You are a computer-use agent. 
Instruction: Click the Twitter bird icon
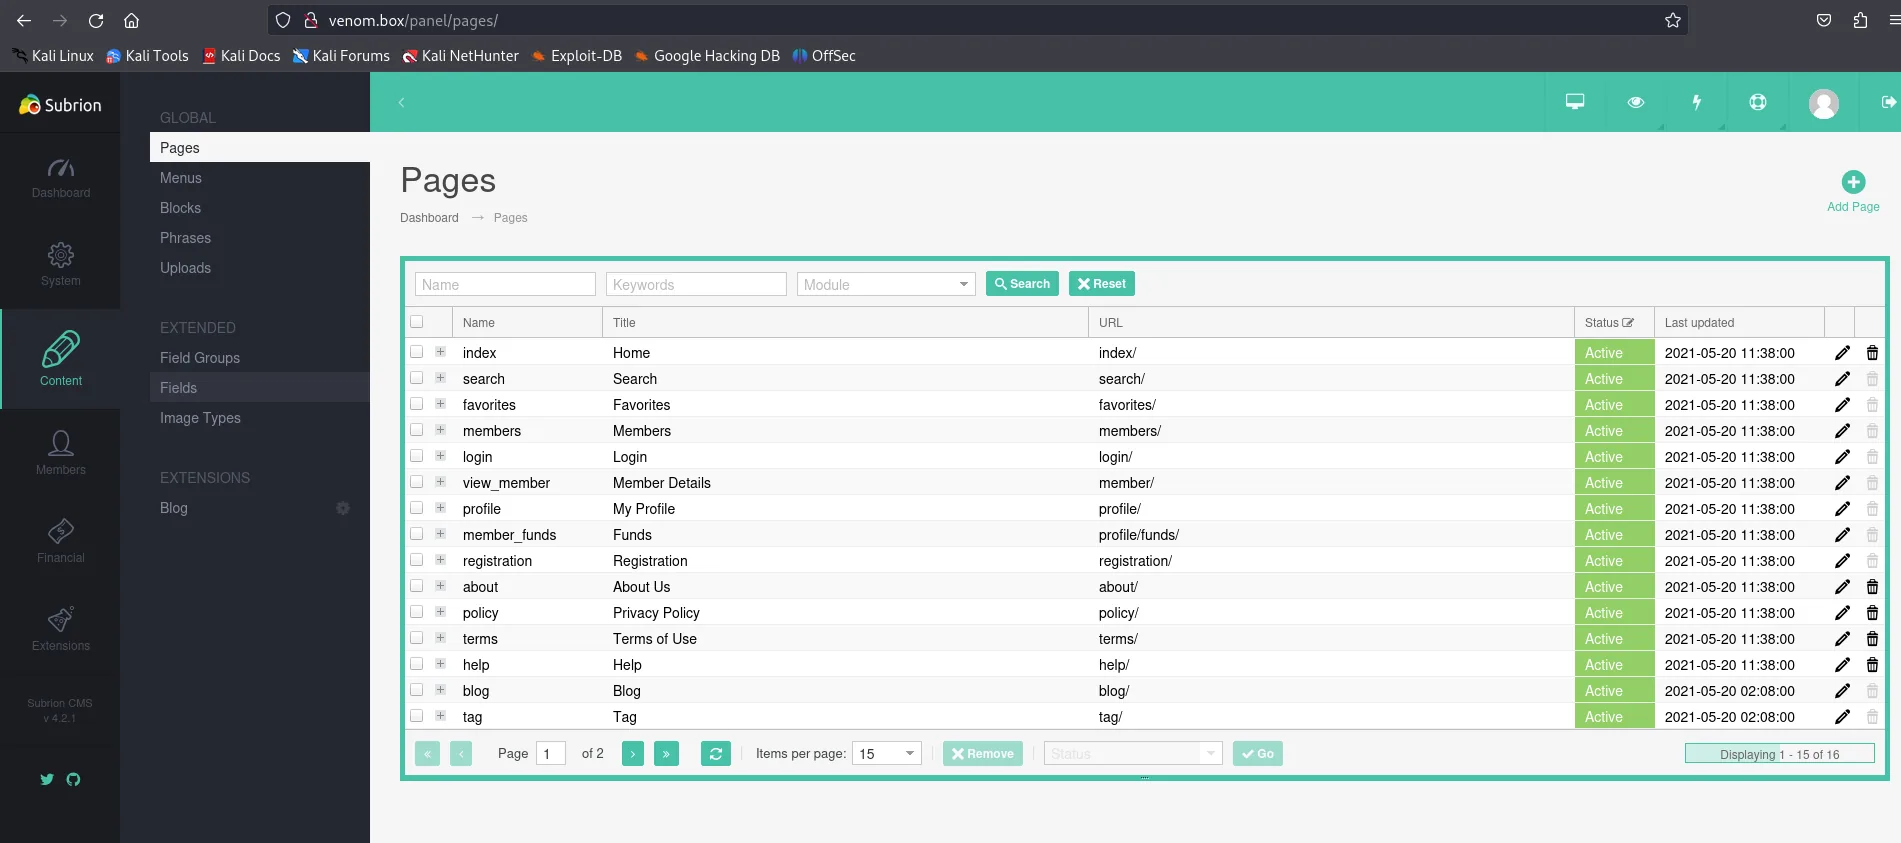47,779
